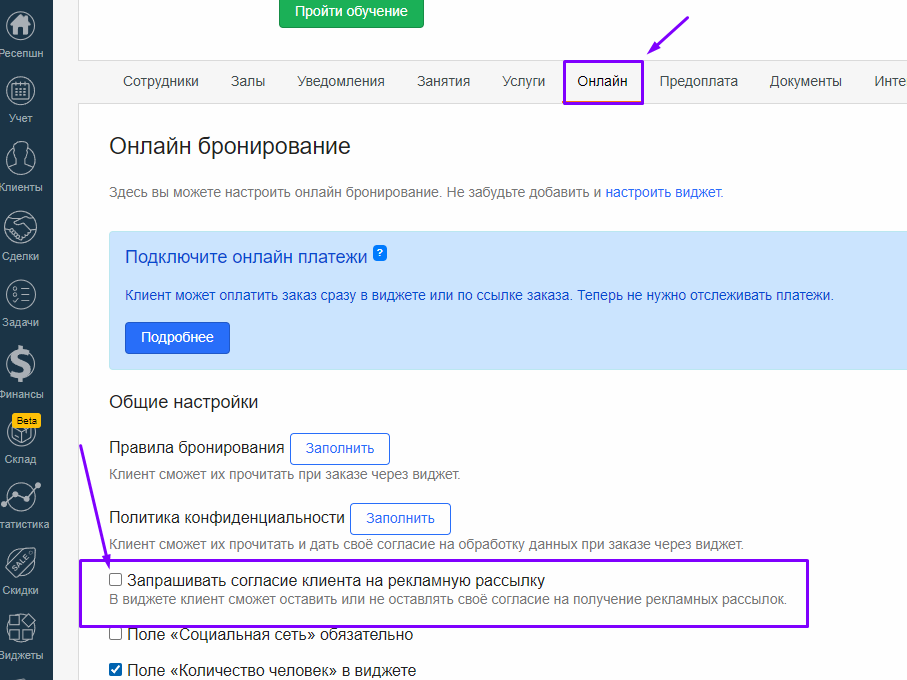Image resolution: width=907 pixels, height=680 pixels.
Task: Open the Учет calendar icon
Action: [x=20, y=91]
